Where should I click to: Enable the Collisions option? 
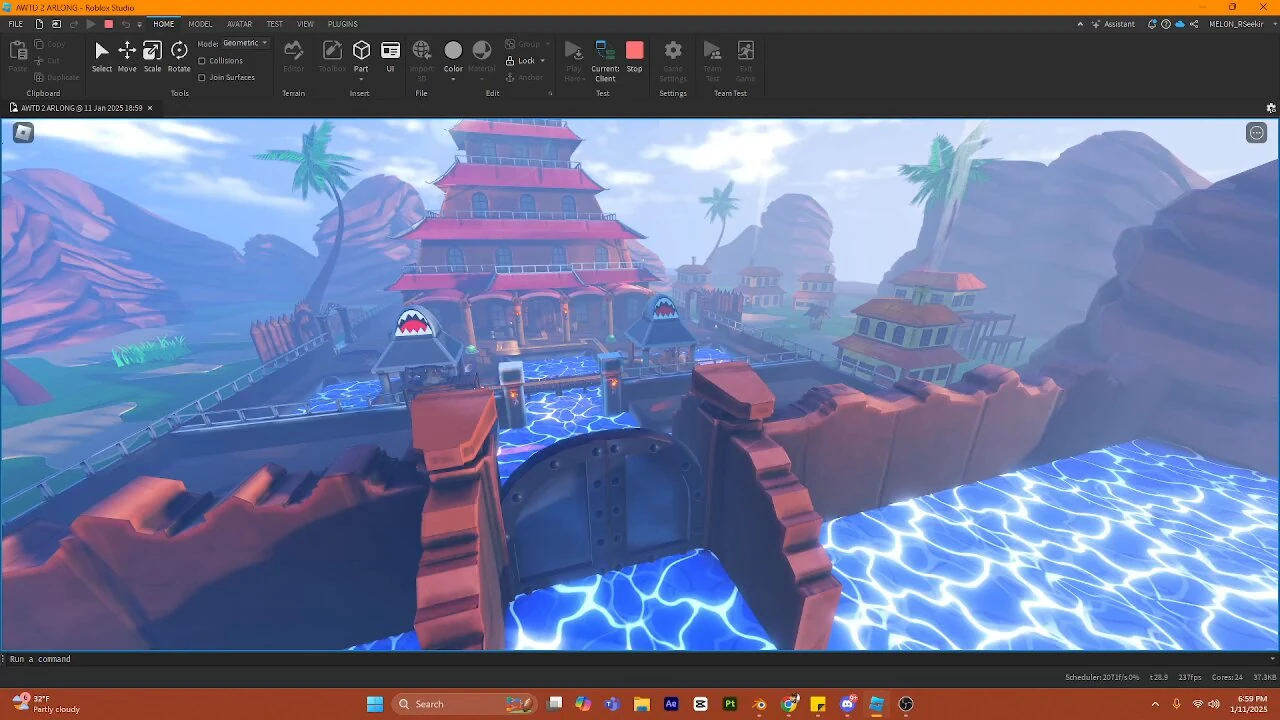(x=203, y=60)
